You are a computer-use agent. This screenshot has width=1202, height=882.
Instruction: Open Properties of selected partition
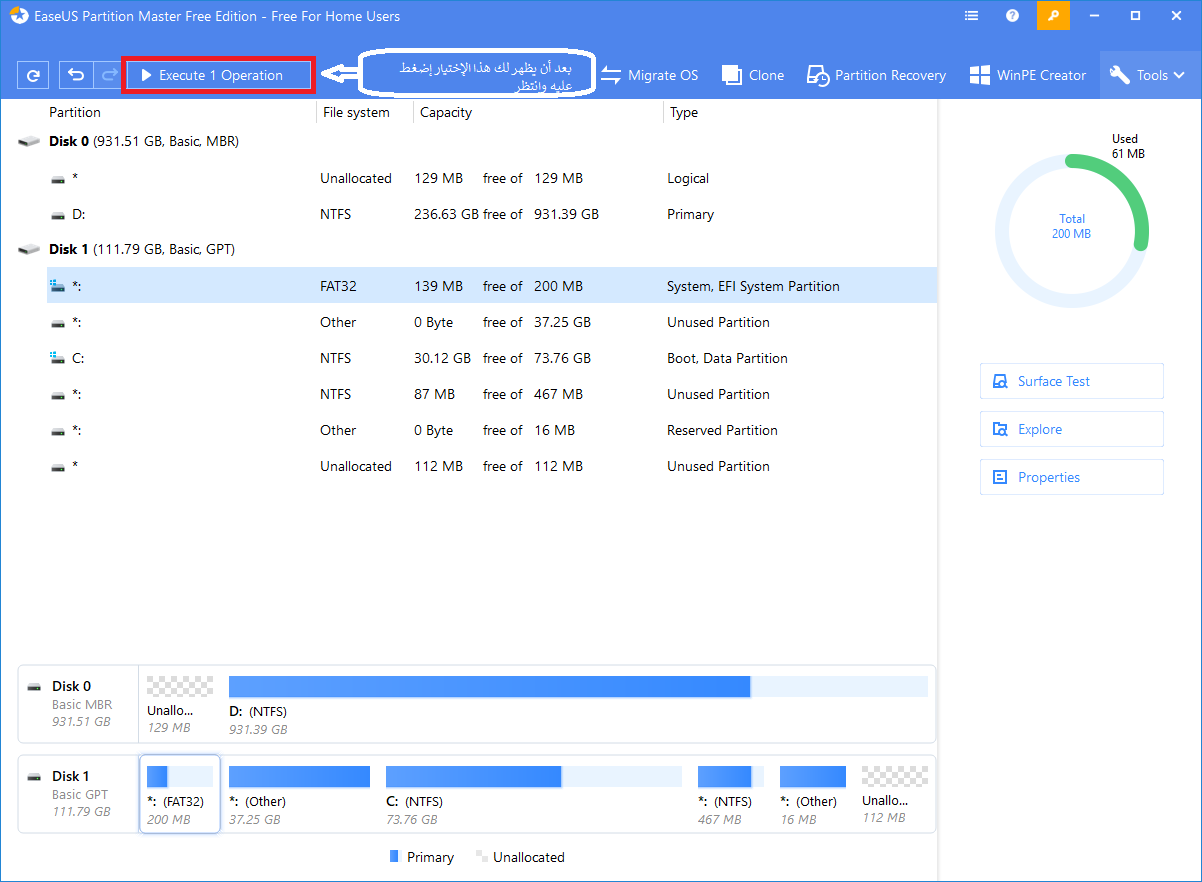point(1072,477)
